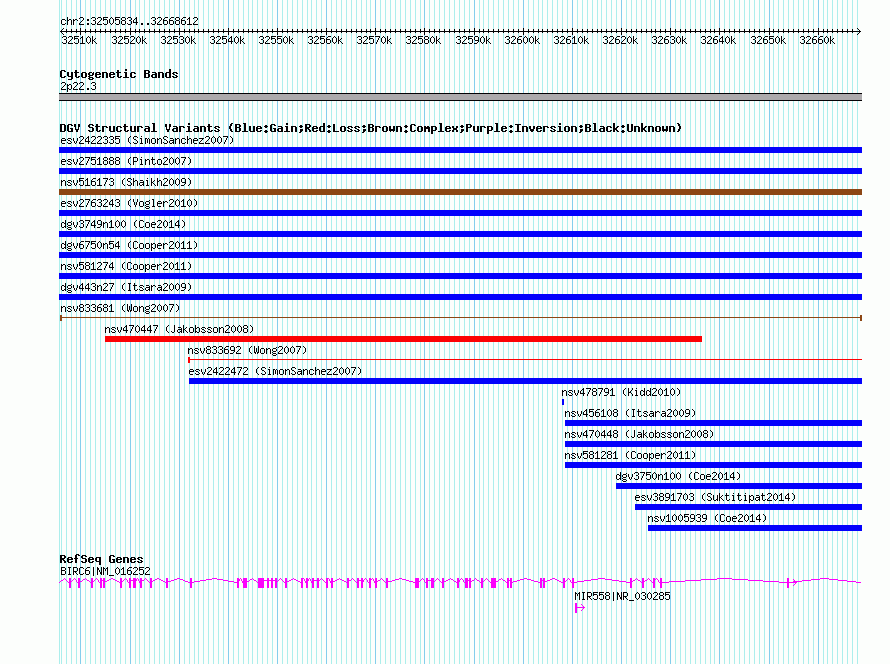Click the MIR558|NR_030285 gene label
890x664 pixels.
(x=622, y=596)
